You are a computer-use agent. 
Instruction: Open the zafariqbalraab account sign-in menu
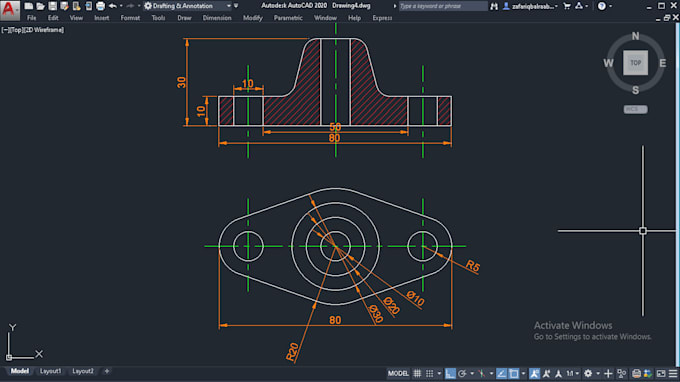(x=530, y=6)
